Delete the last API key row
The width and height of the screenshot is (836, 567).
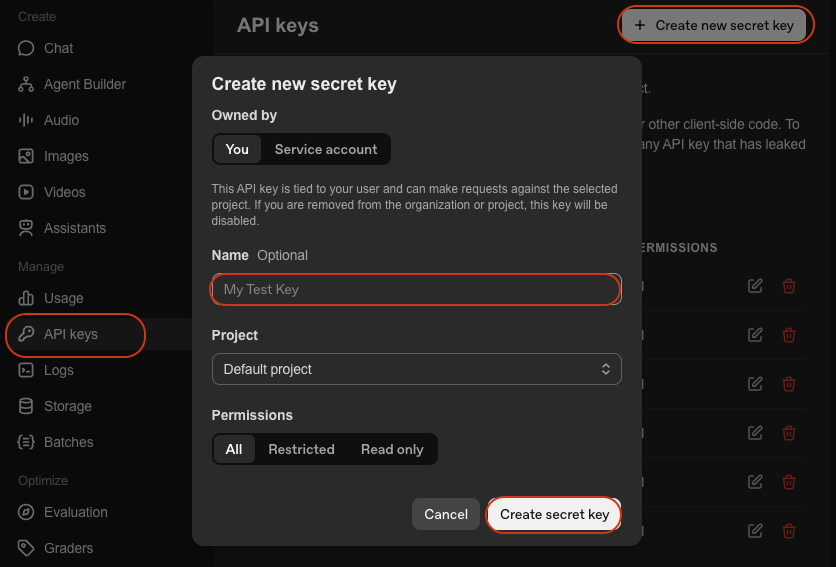[789, 531]
